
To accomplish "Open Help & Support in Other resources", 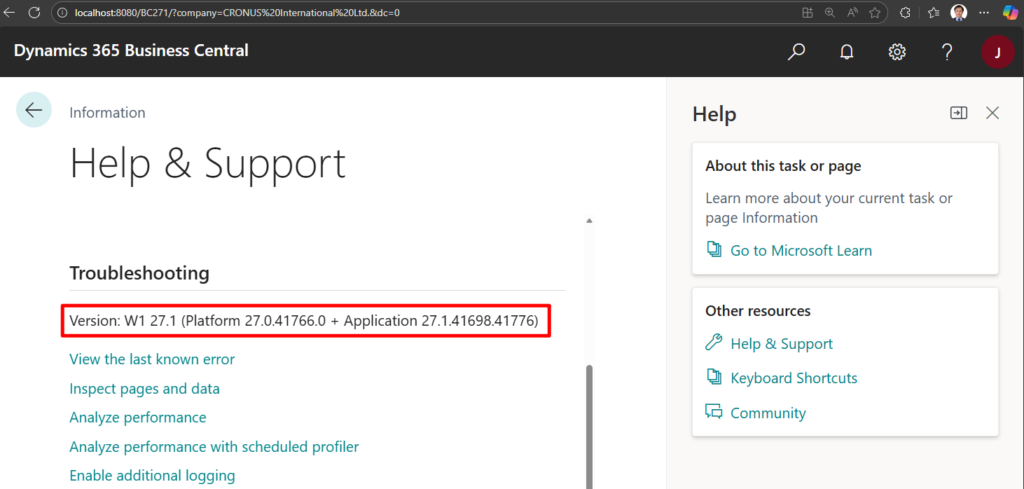I will pos(781,343).
